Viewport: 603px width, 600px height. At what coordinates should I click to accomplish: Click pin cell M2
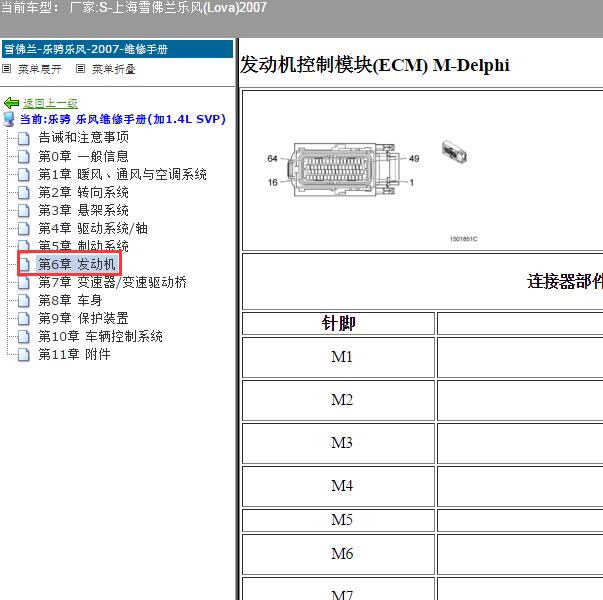338,400
